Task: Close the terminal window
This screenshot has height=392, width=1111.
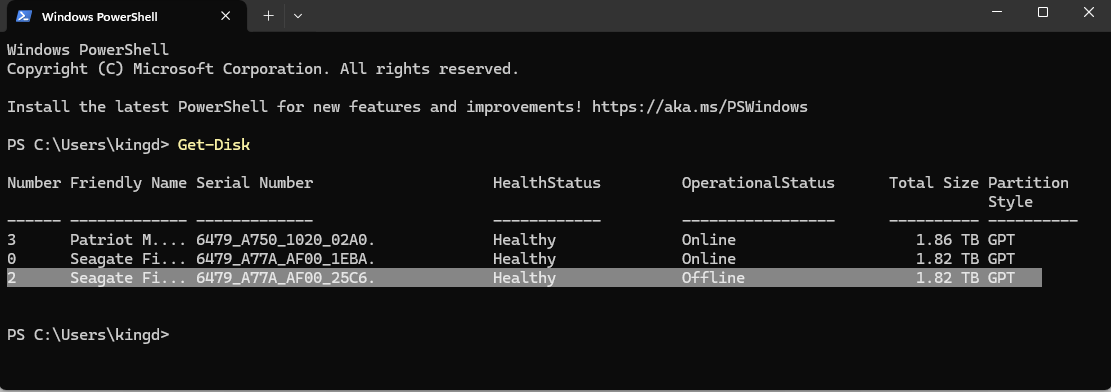Action: click(x=1089, y=13)
